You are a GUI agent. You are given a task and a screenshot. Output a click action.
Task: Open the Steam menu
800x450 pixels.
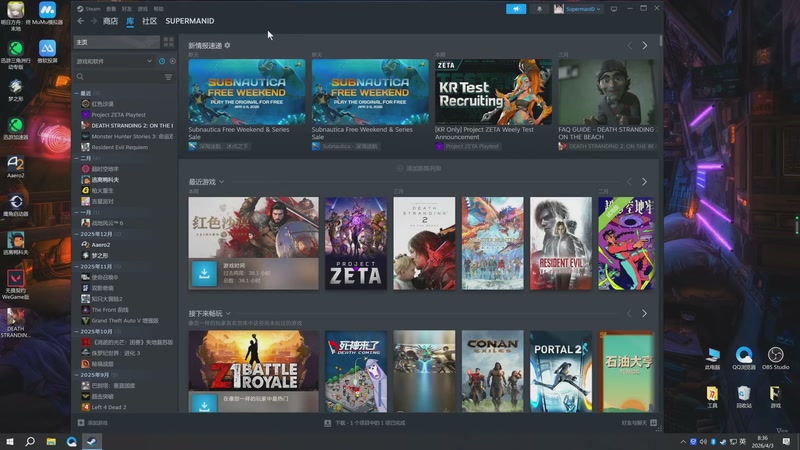click(89, 9)
